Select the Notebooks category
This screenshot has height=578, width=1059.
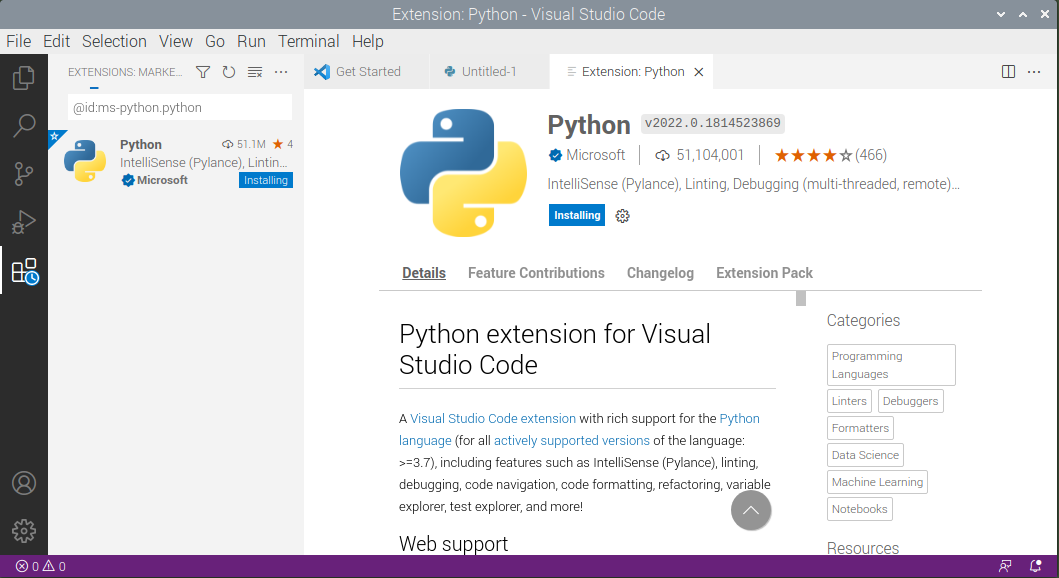point(859,509)
